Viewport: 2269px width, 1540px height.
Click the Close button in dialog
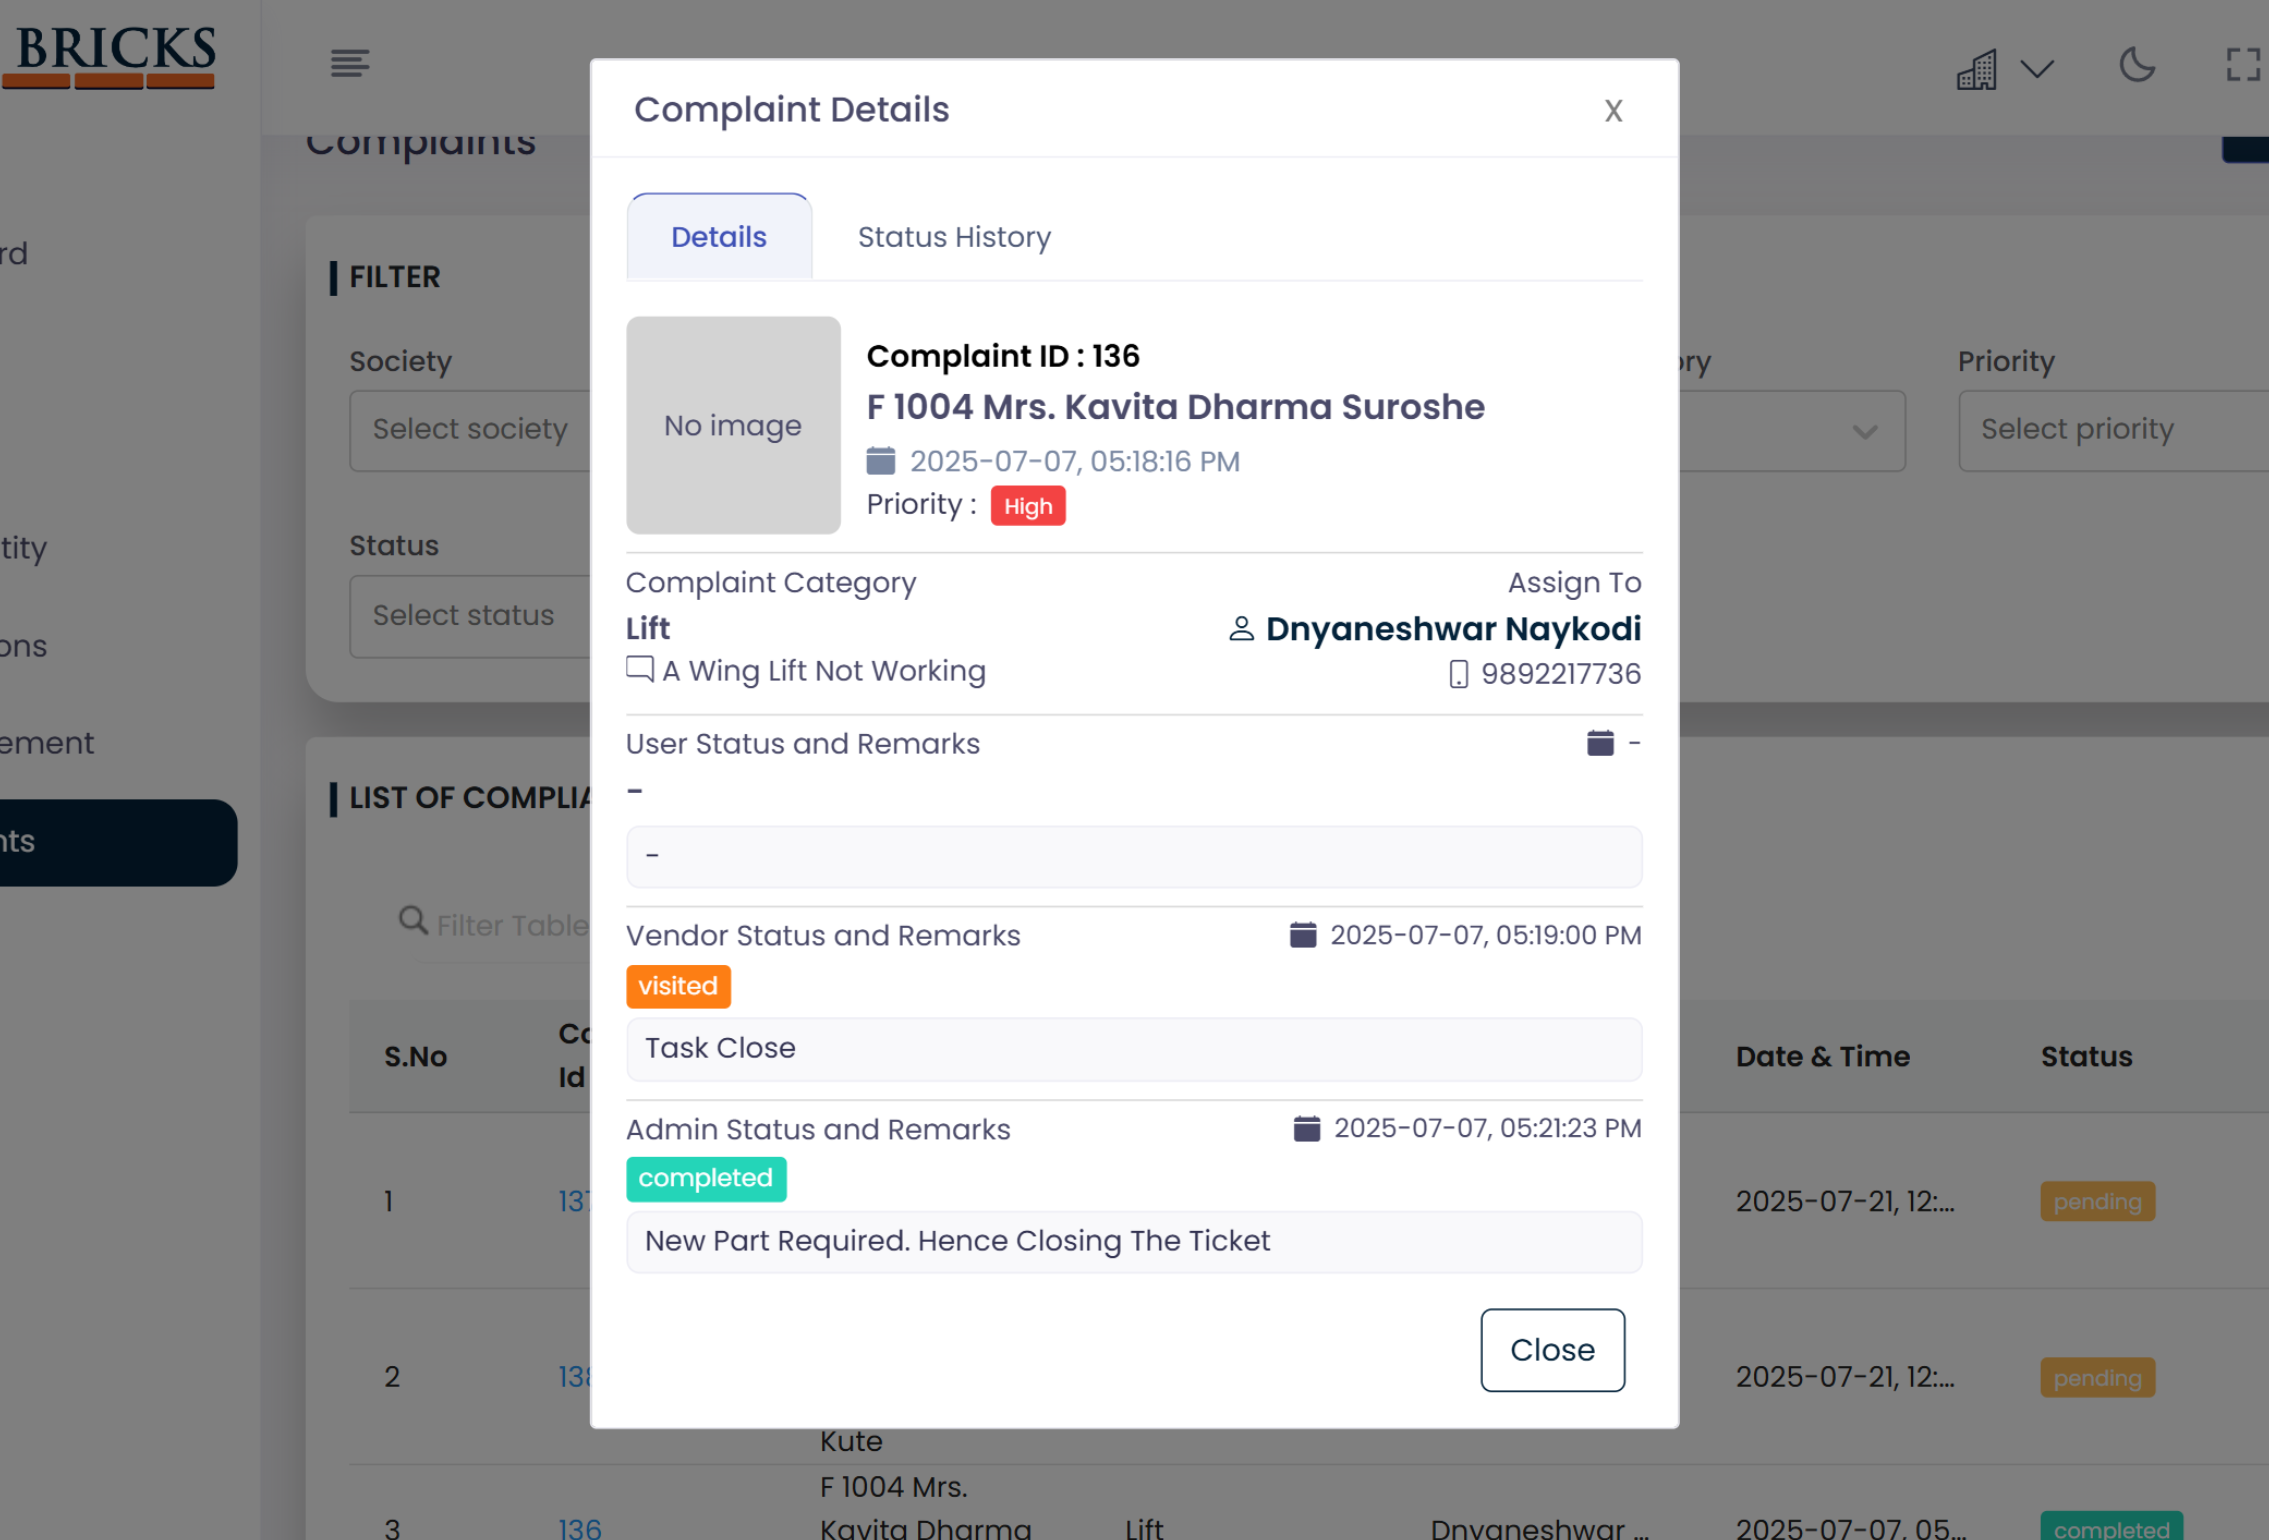pyautogui.click(x=1552, y=1350)
